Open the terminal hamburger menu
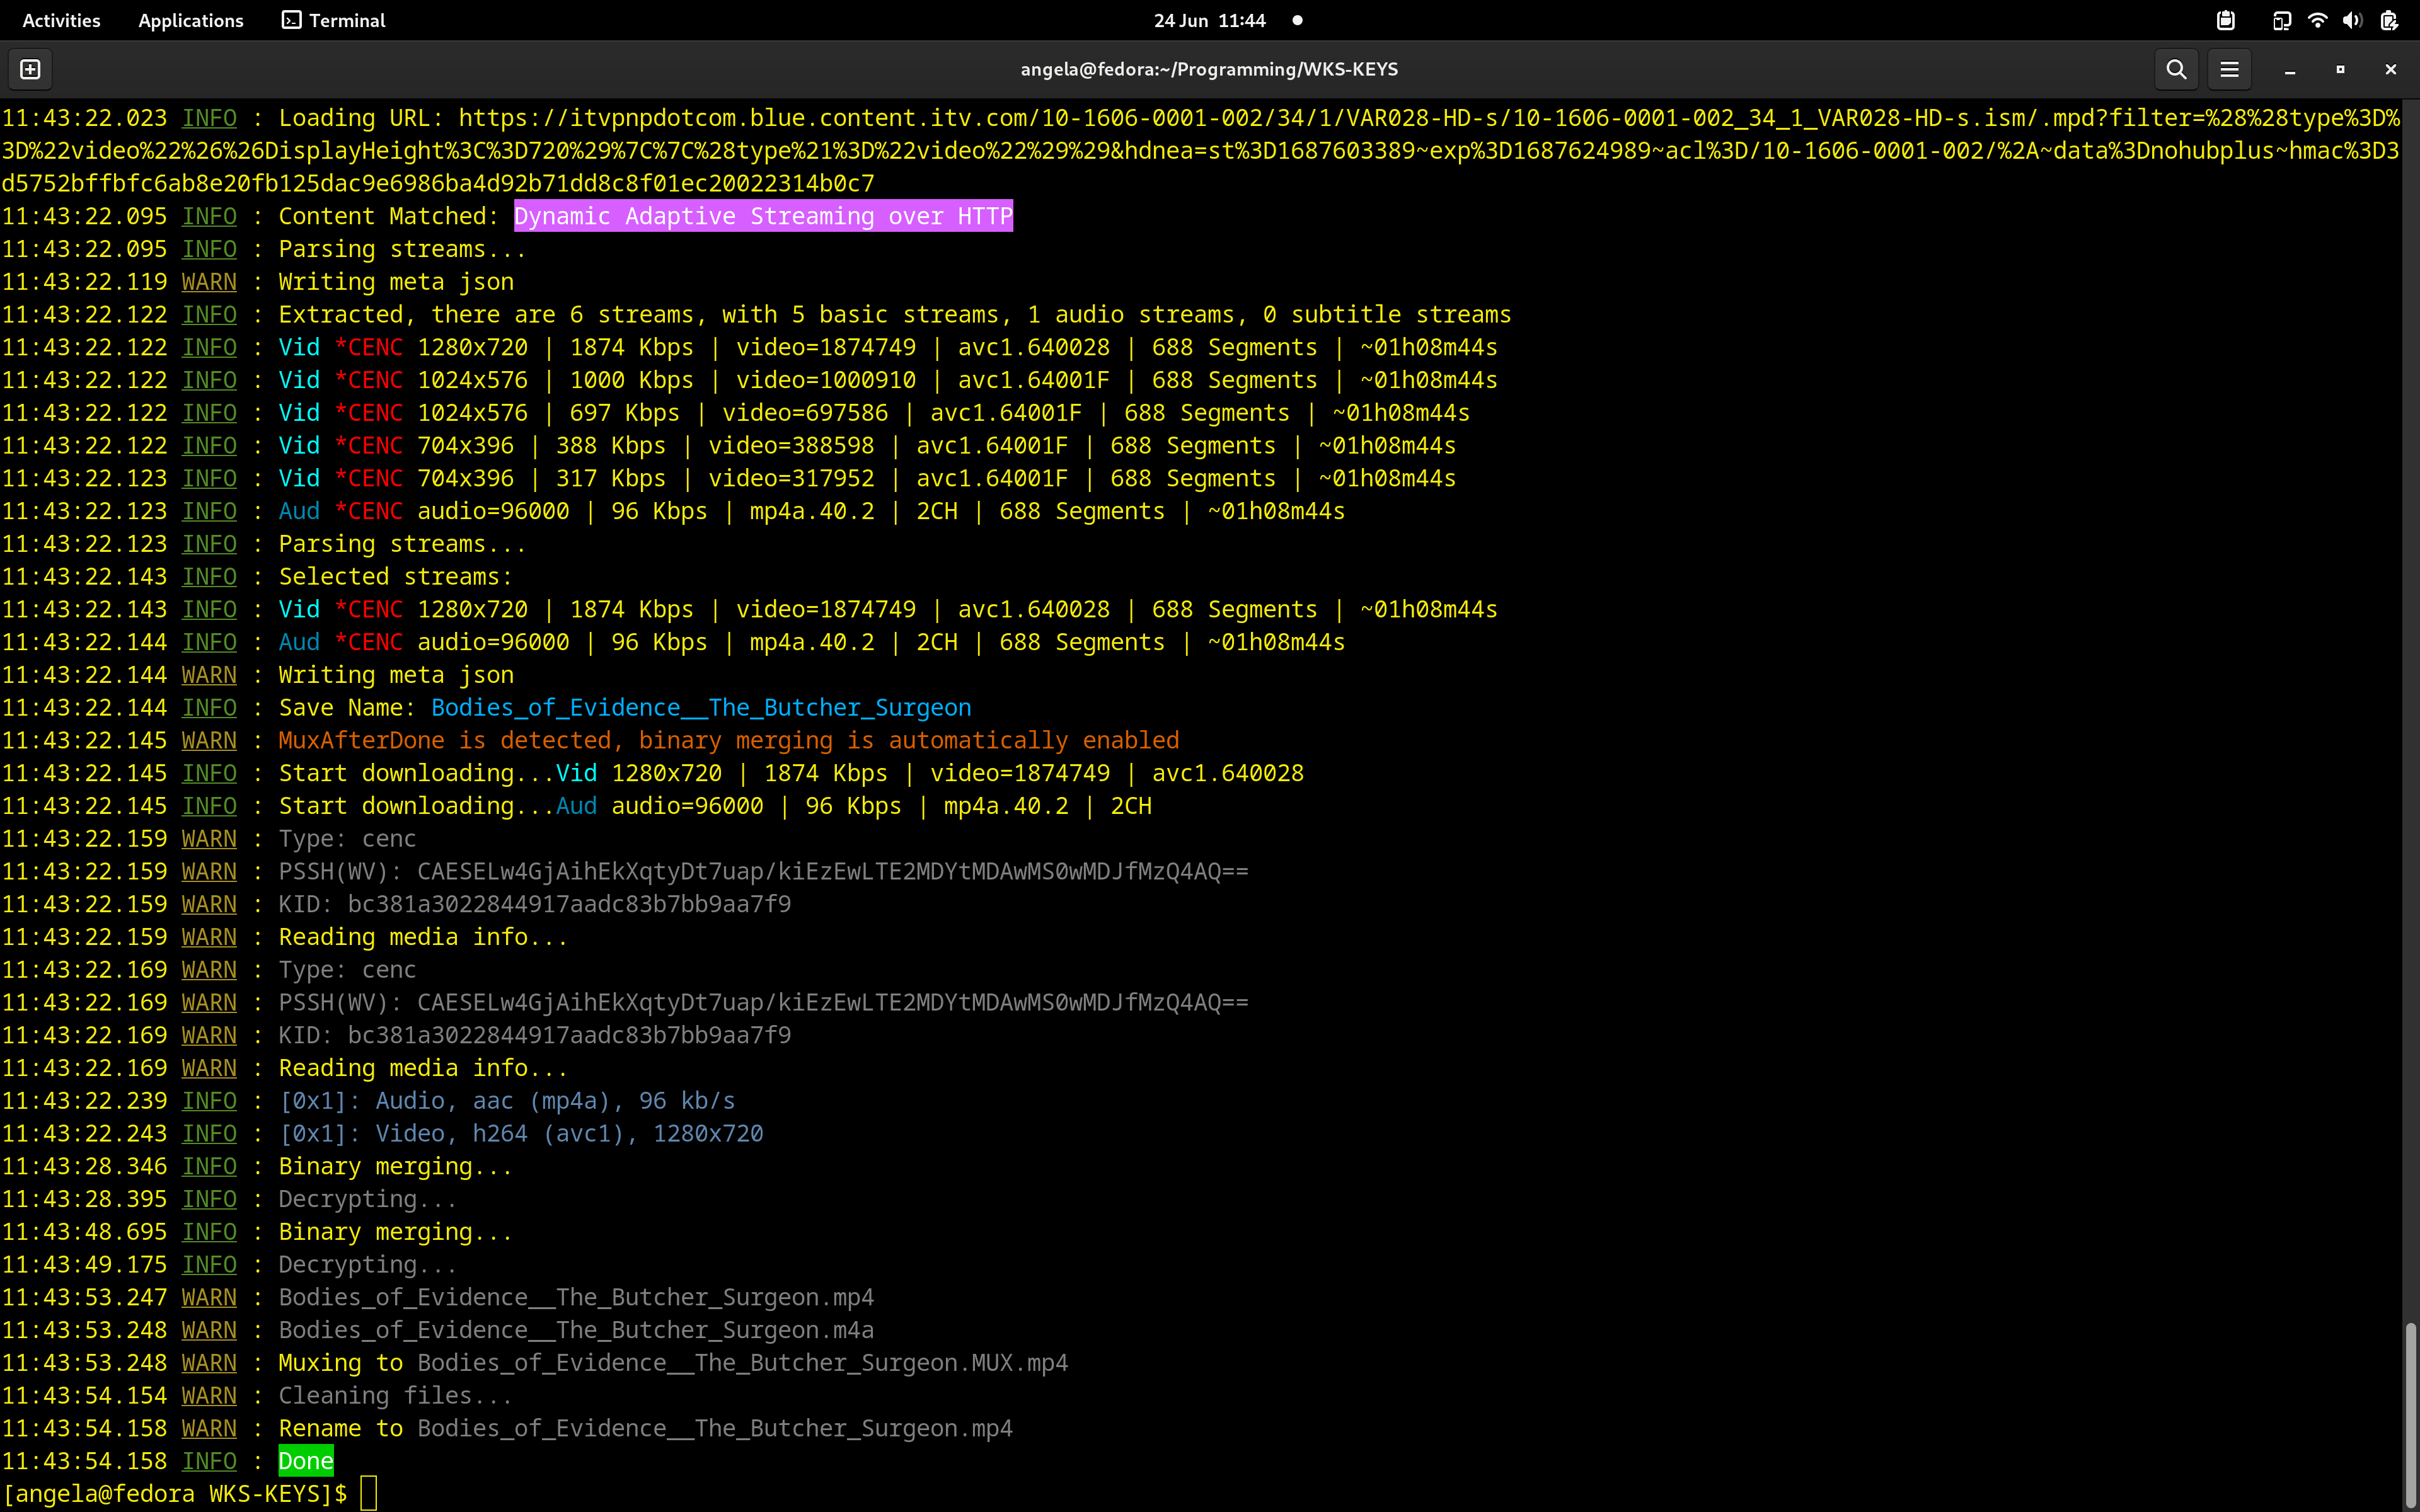 2229,69
